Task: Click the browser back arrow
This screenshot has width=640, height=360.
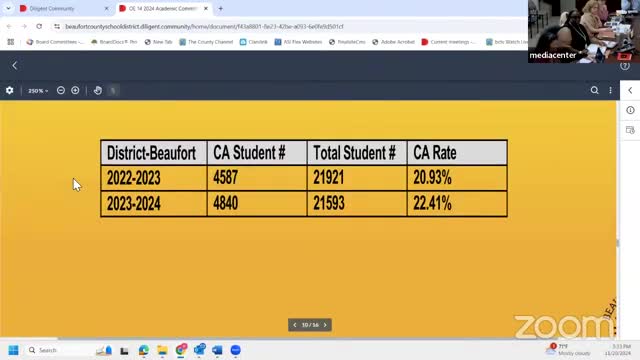Action: point(9,26)
